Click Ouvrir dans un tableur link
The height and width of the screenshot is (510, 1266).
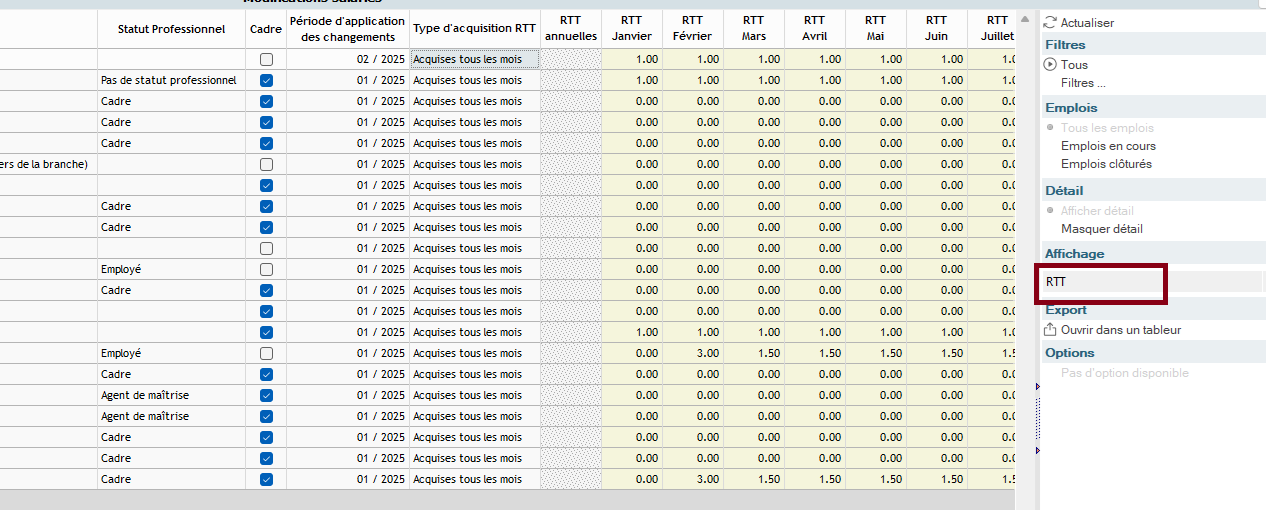(x=1121, y=330)
